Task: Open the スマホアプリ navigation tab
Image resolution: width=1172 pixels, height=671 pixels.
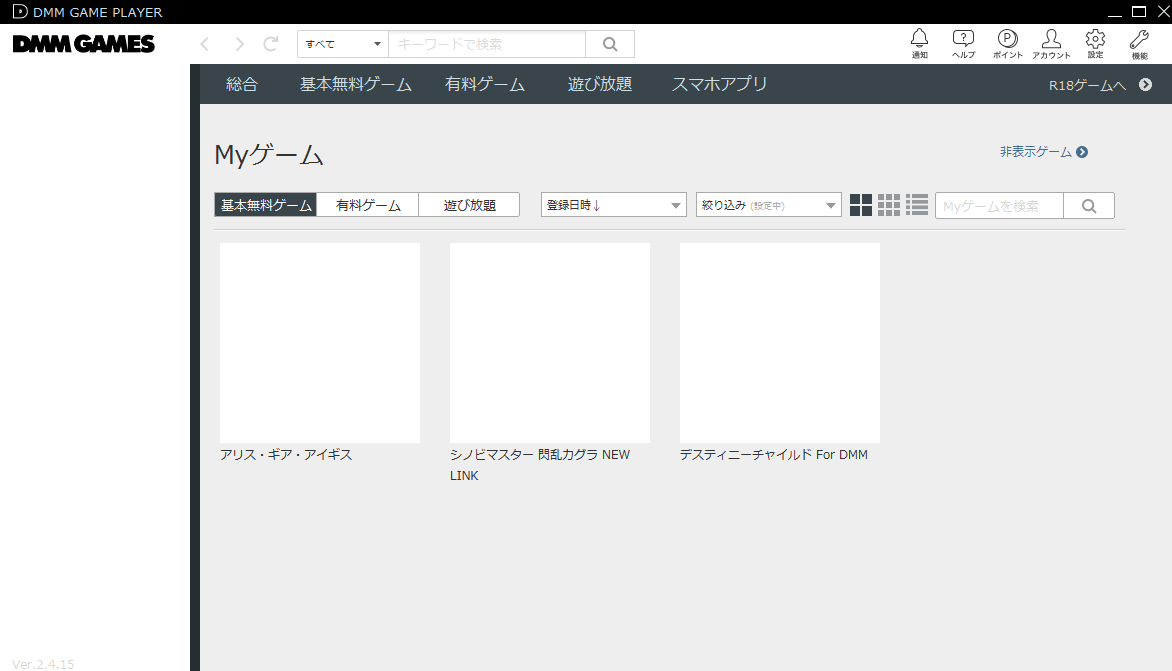Action: tap(719, 84)
